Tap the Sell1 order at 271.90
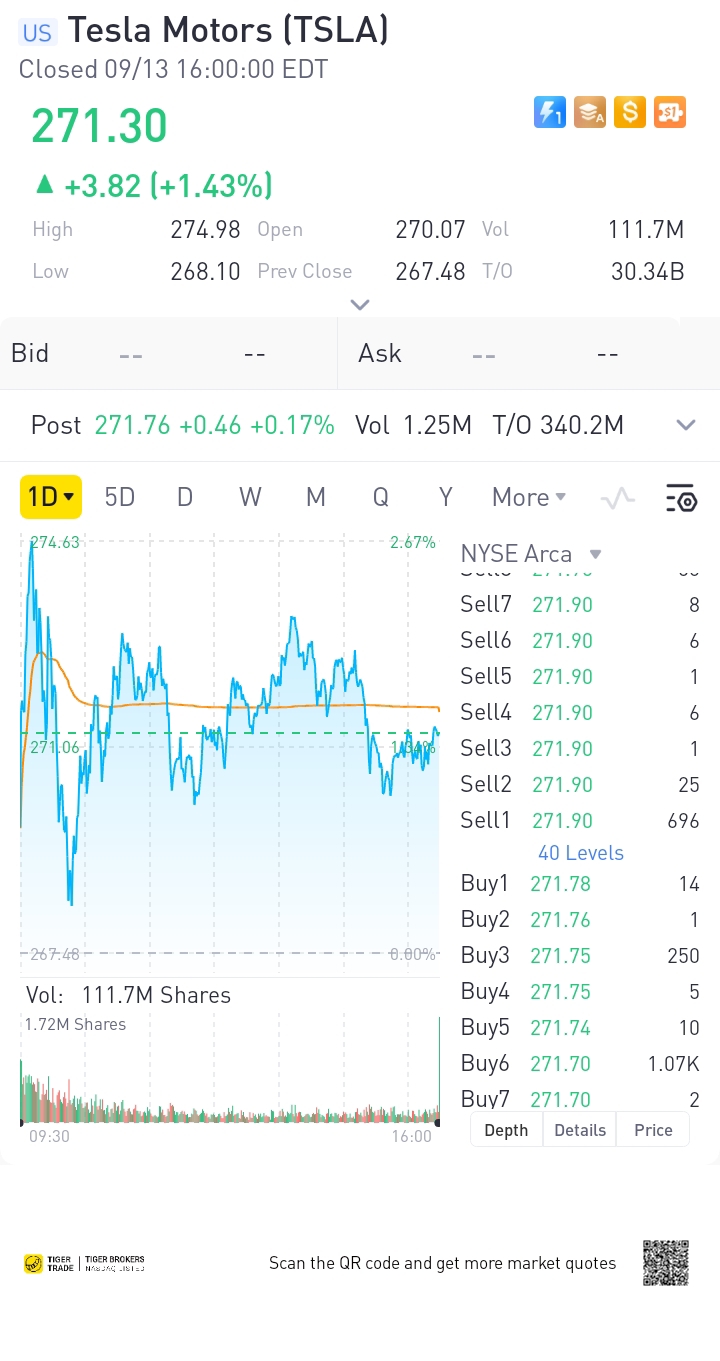The height and width of the screenshot is (1361, 720). pyautogui.click(x=580, y=821)
